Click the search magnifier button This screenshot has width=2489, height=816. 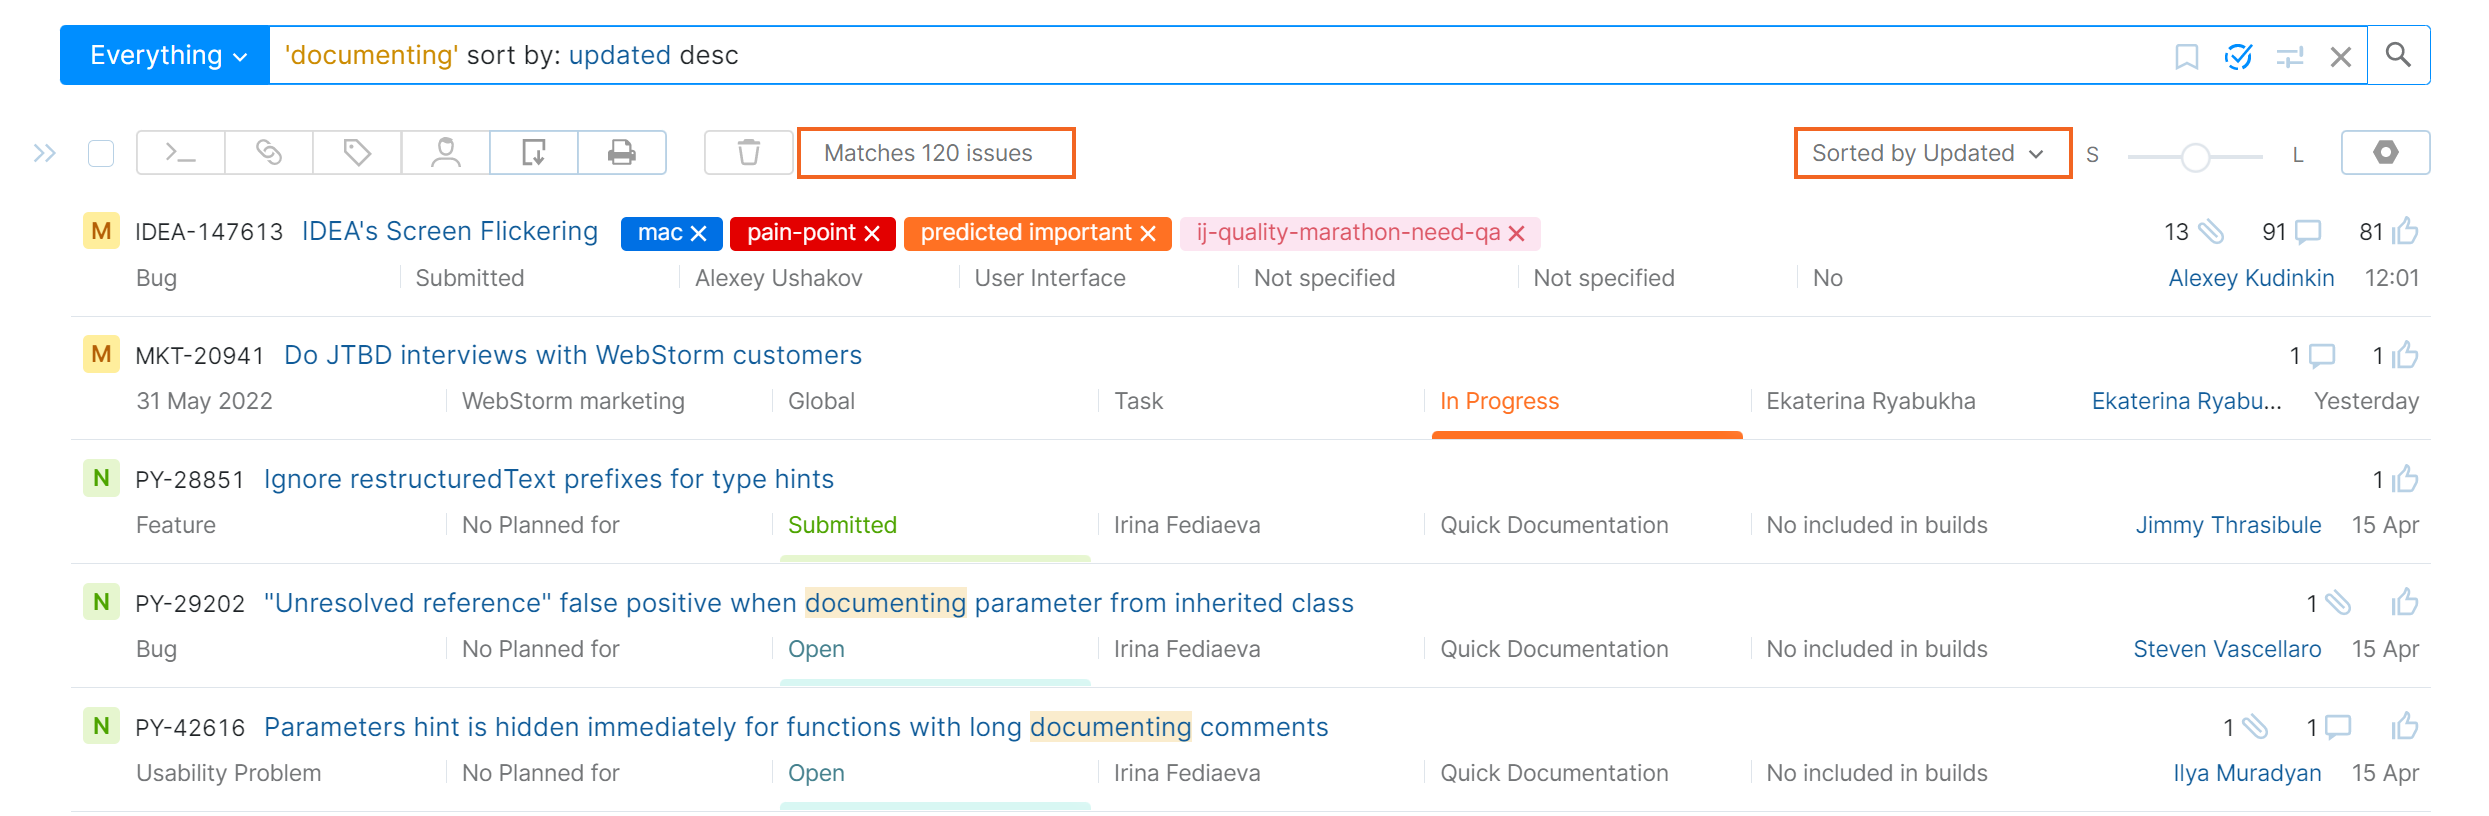tap(2398, 55)
